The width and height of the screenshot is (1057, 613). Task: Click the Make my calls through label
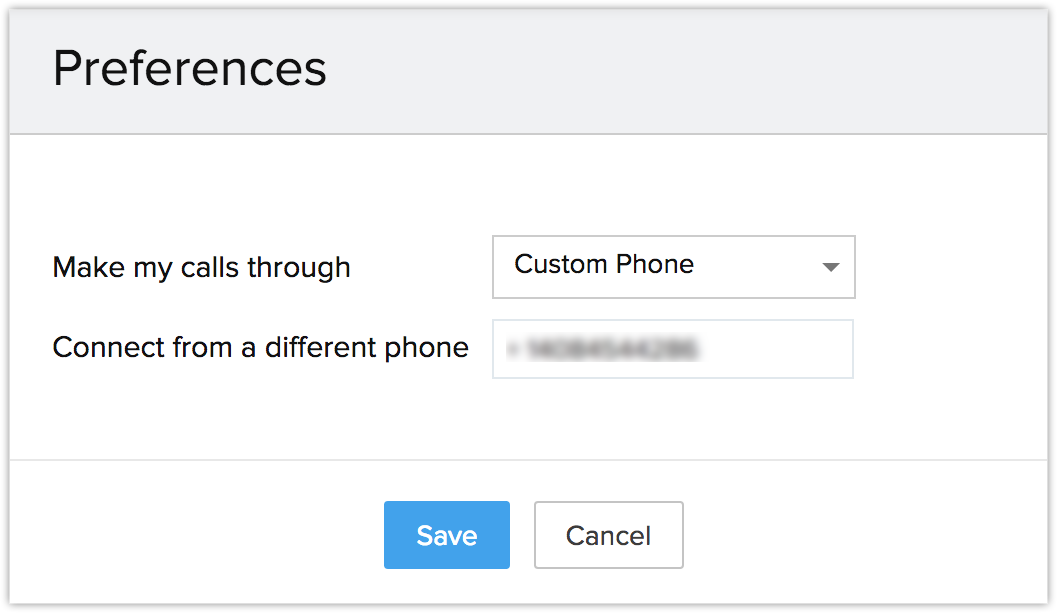201,268
